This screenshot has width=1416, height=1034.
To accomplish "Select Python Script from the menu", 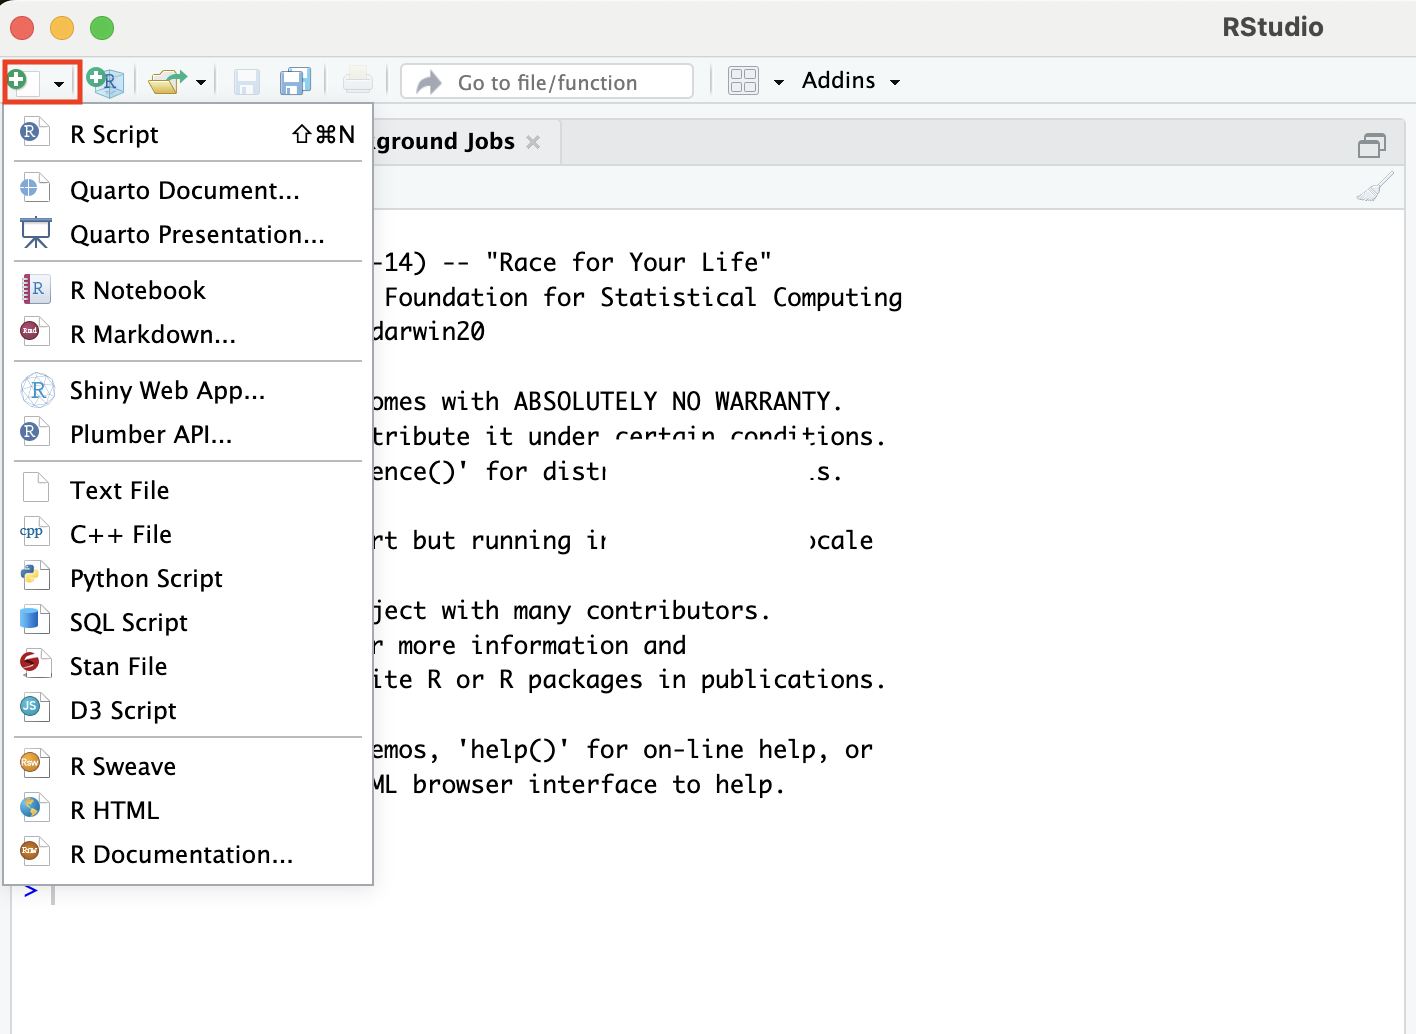I will tap(188, 578).
